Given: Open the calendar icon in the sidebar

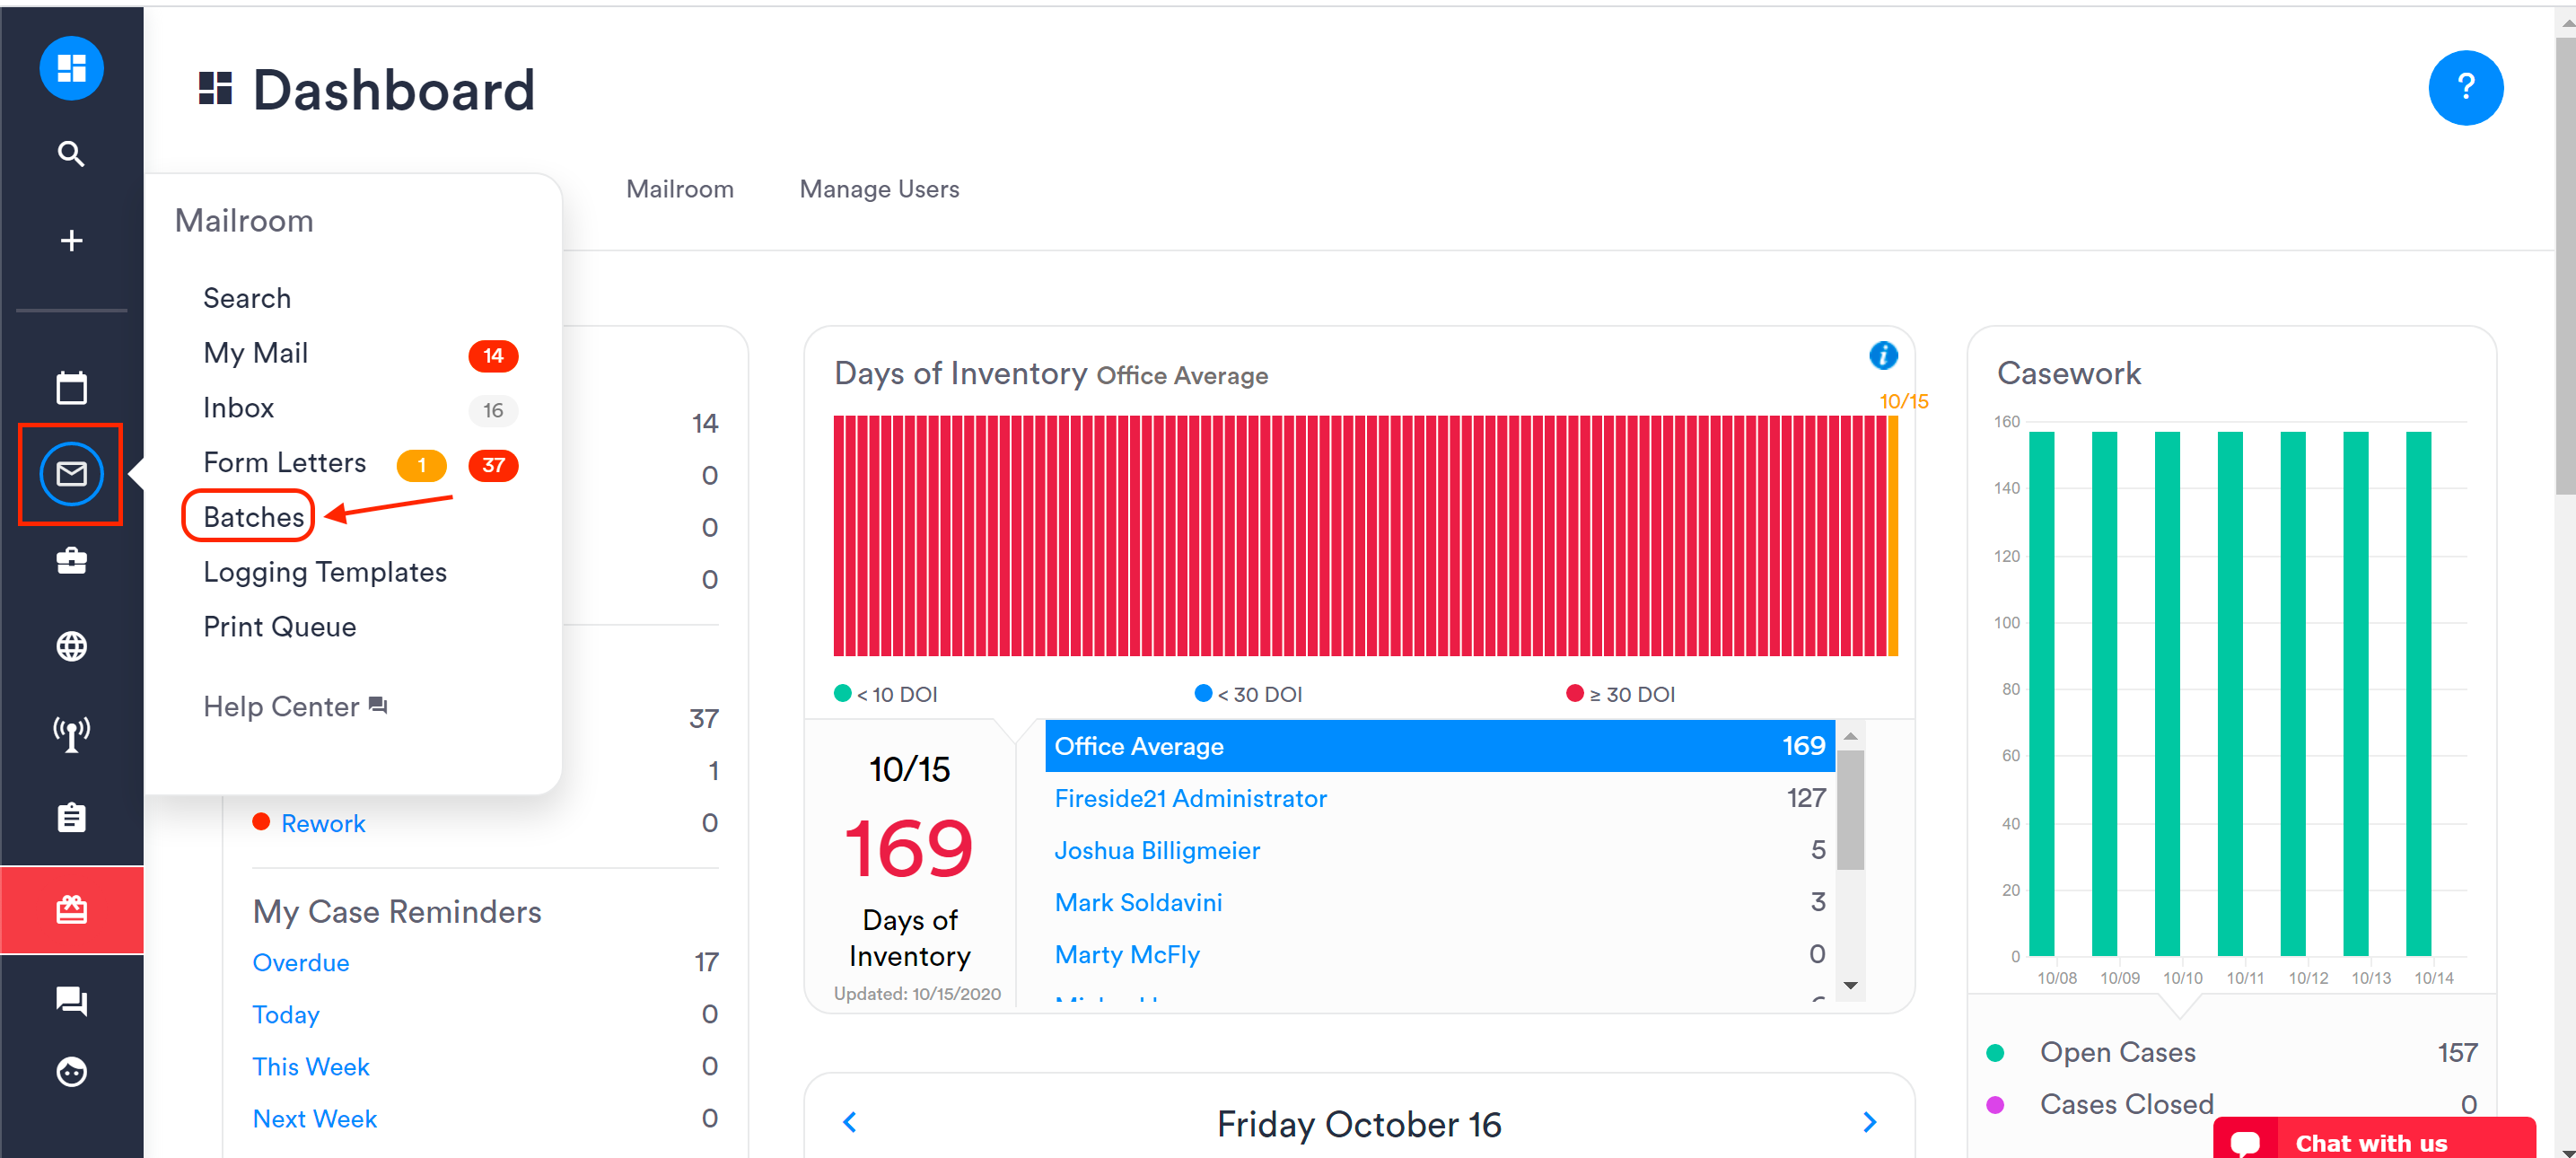Looking at the screenshot, I should pos(71,387).
